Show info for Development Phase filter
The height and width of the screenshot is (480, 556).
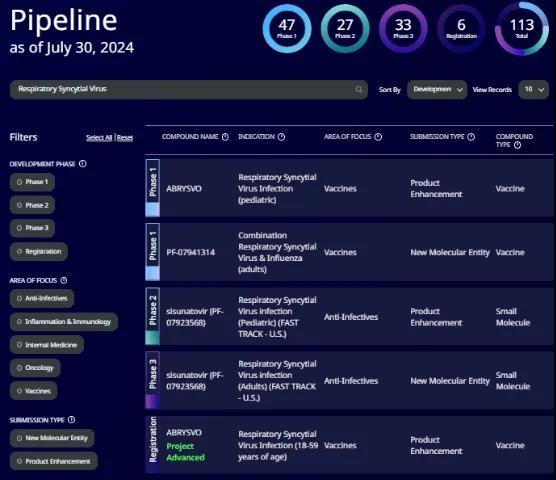tap(83, 164)
